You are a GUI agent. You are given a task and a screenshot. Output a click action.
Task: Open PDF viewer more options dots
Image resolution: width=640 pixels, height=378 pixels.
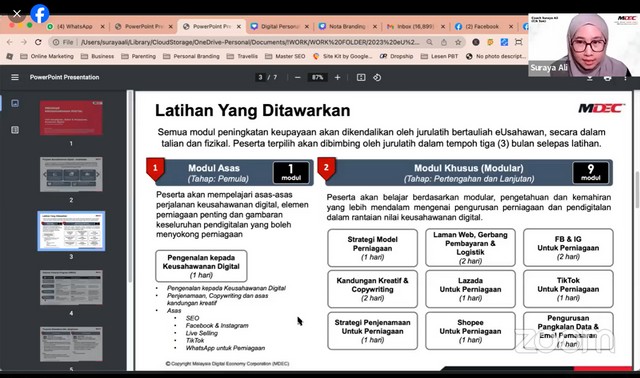pos(625,78)
